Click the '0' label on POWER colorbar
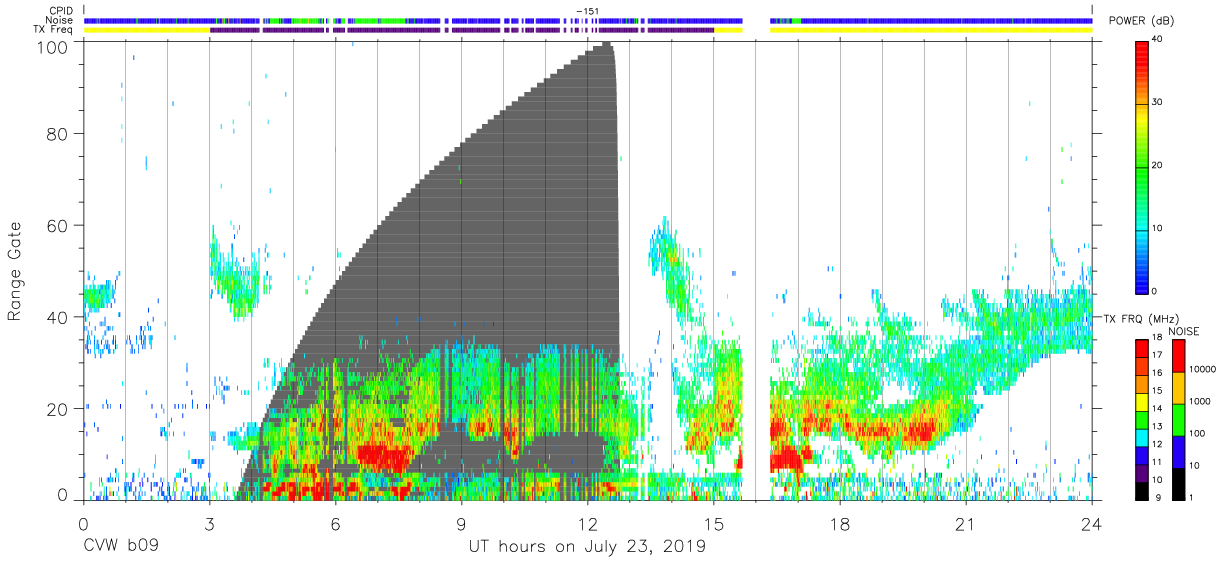Screen dimensions: 1228x567 1156,291
